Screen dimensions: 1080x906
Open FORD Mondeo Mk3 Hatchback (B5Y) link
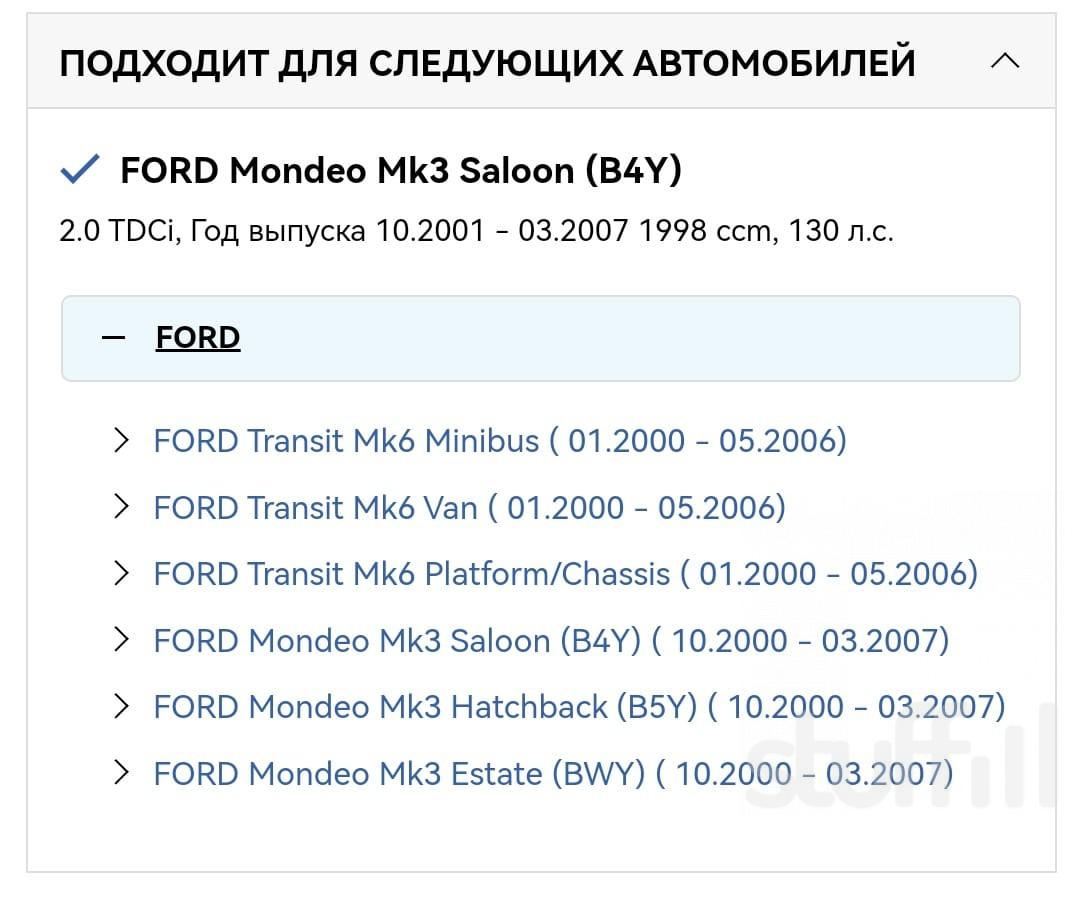point(578,707)
